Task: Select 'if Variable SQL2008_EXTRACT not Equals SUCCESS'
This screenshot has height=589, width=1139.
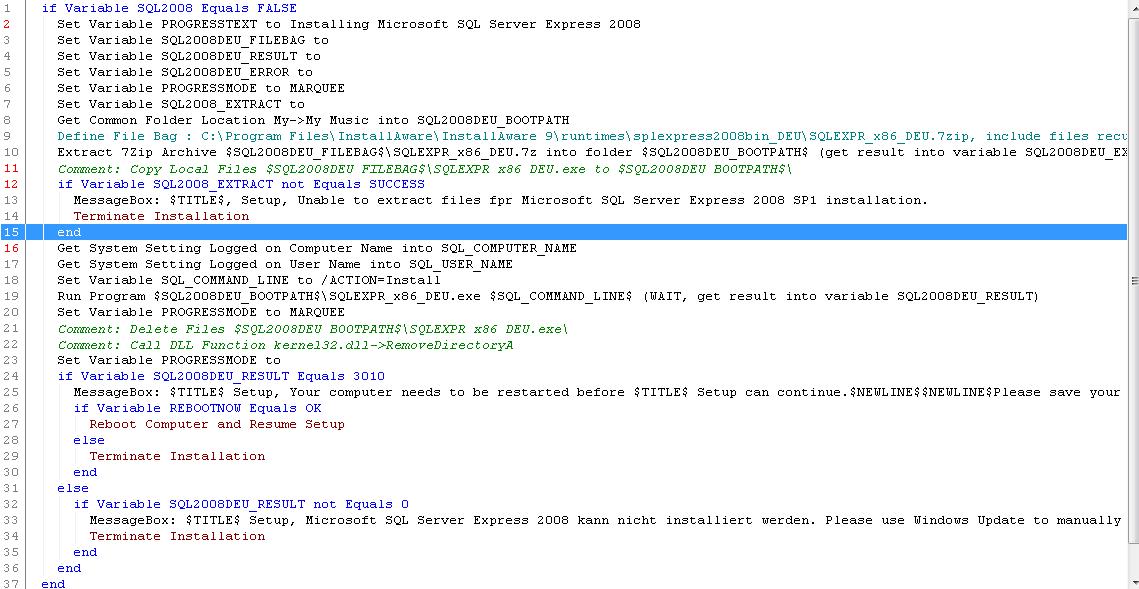Action: click(x=241, y=184)
